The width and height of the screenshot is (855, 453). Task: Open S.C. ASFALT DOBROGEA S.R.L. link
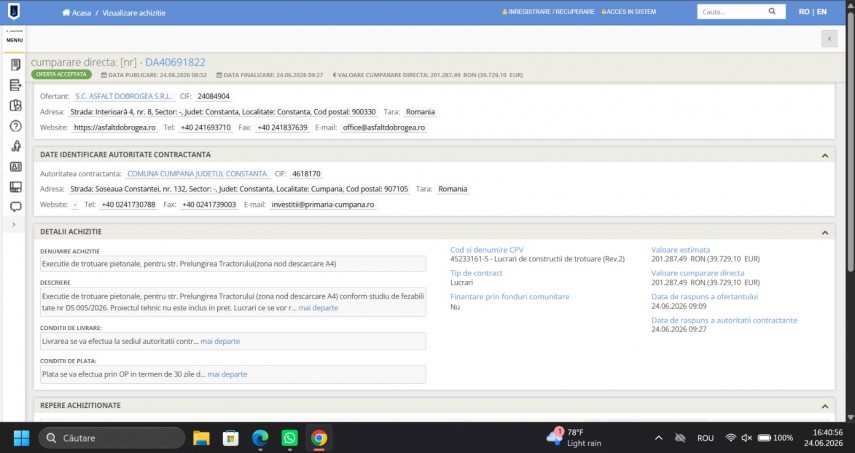pos(123,96)
